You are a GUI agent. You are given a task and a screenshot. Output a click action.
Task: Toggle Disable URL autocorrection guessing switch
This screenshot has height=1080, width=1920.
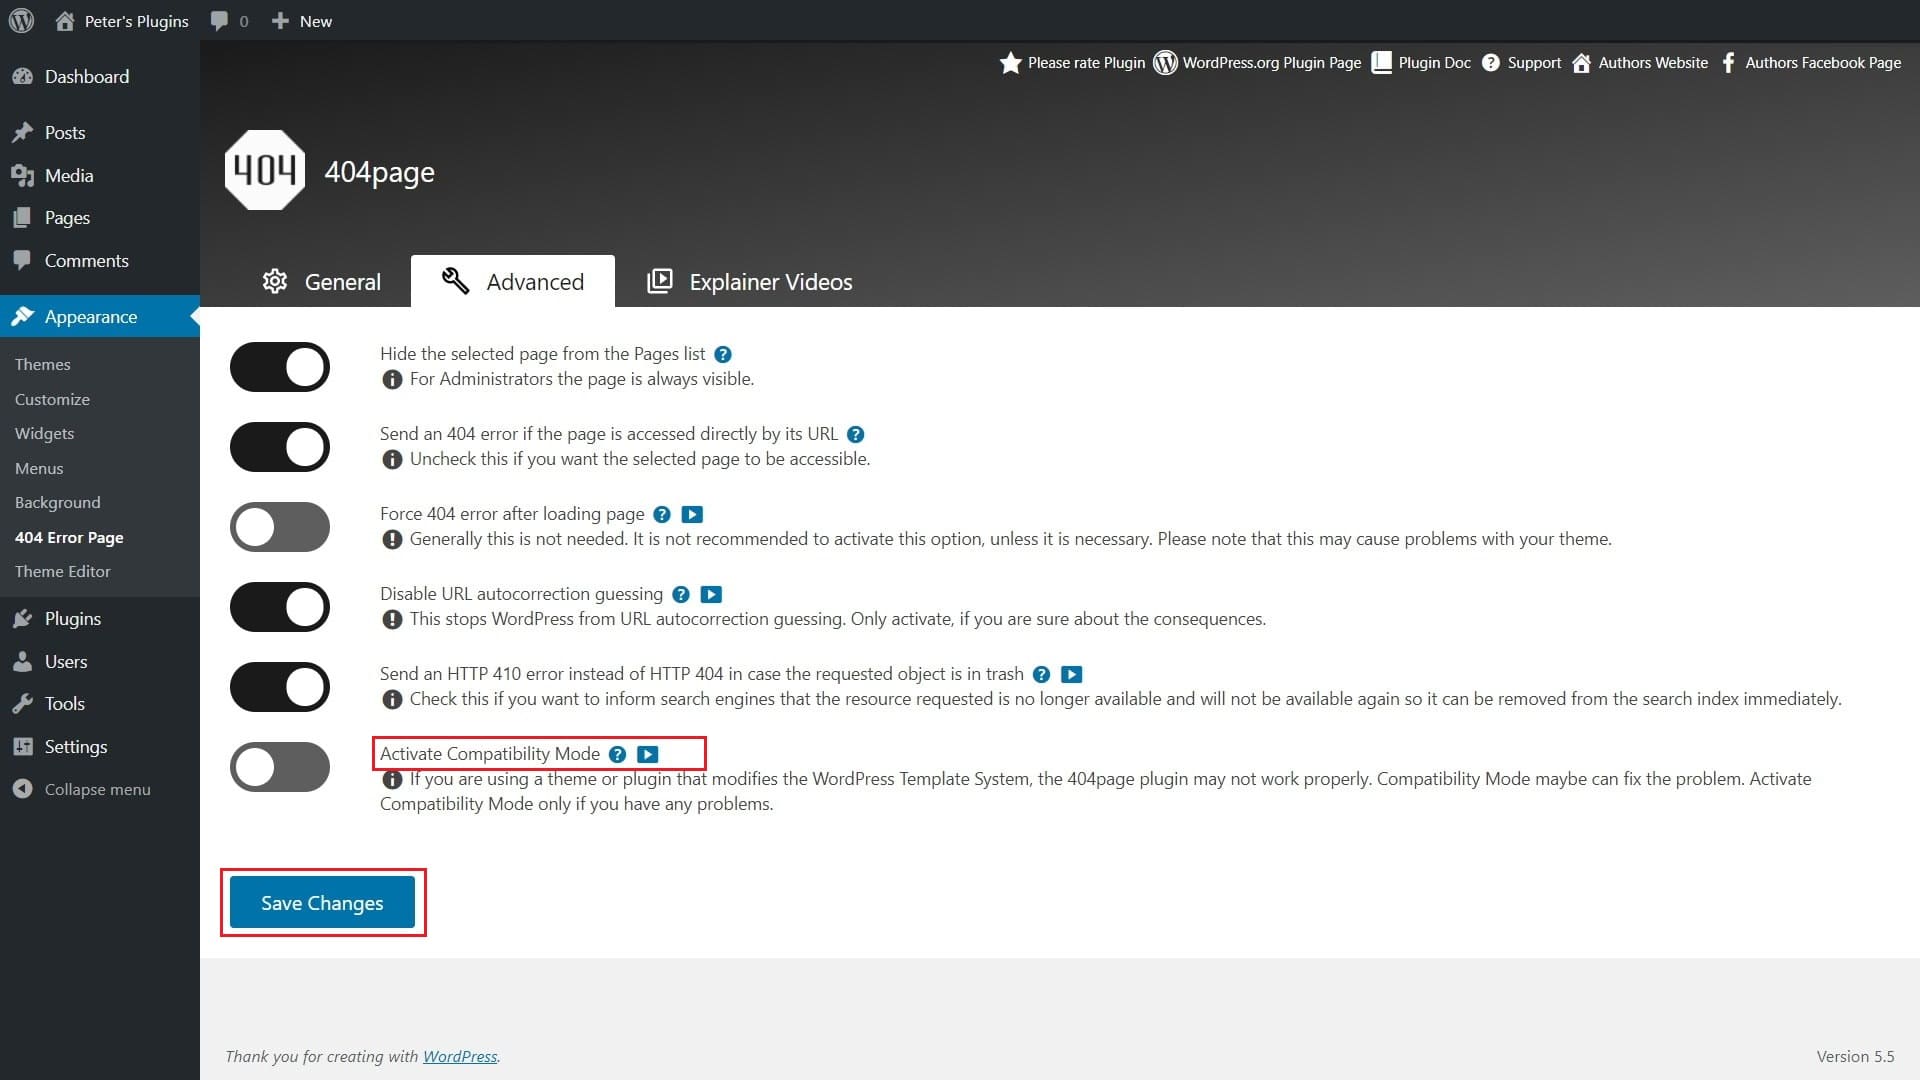(280, 607)
